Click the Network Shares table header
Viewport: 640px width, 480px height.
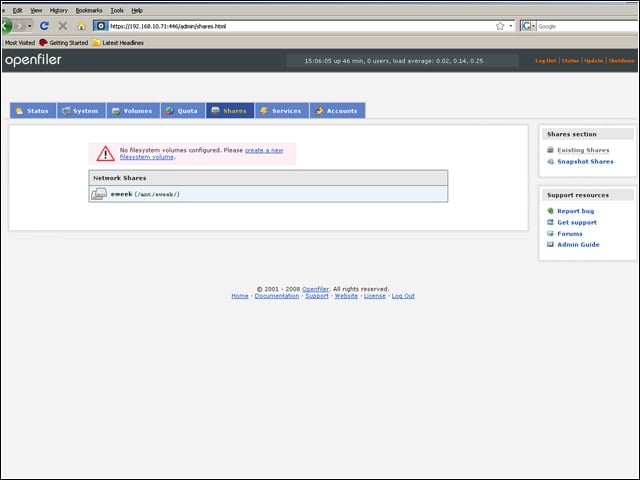pos(268,178)
